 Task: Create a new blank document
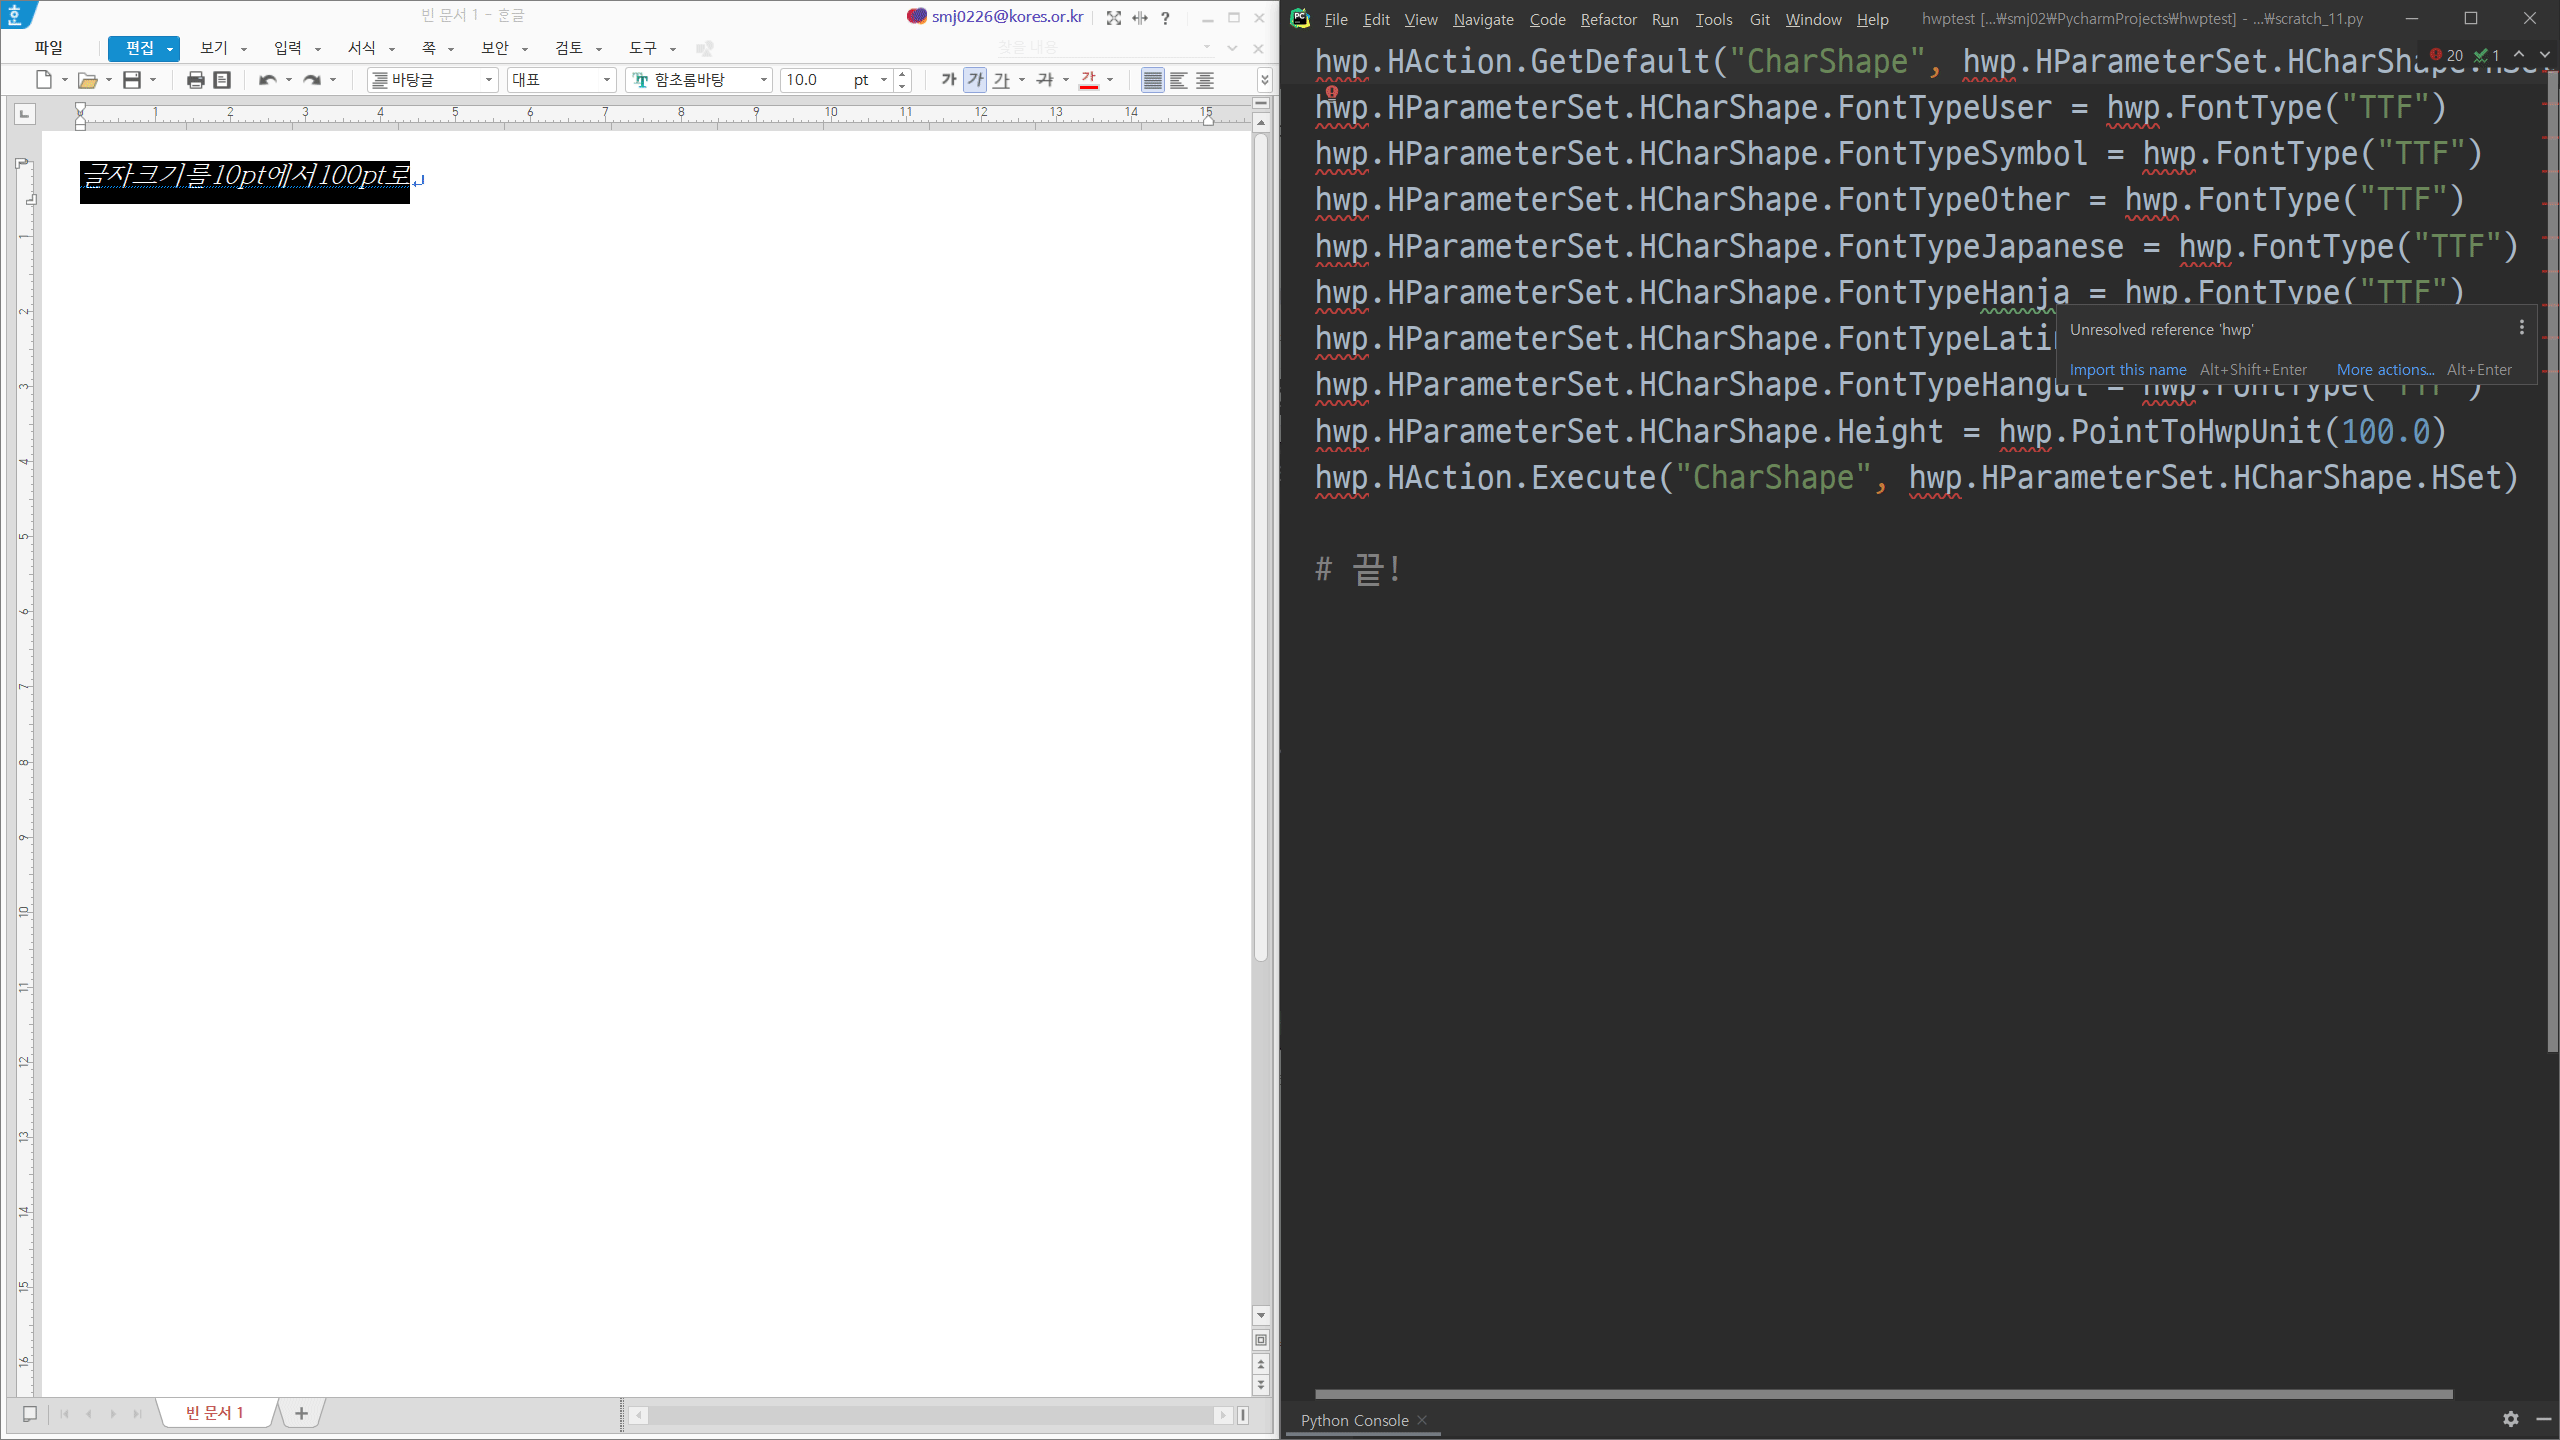pyautogui.click(x=43, y=80)
